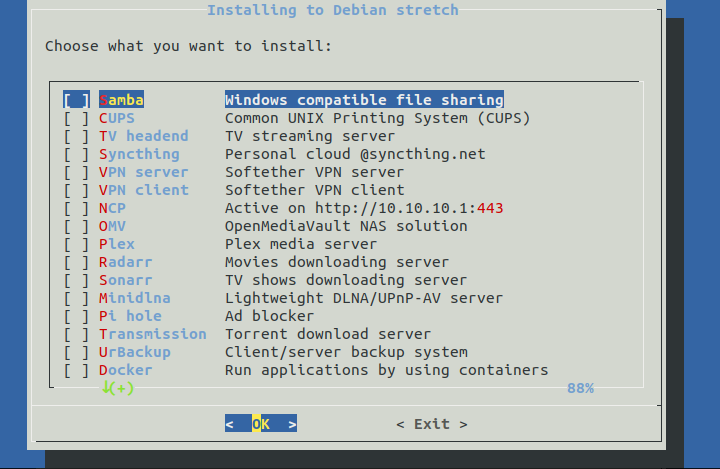Click 'TV streaming server' description
The width and height of the screenshot is (720, 469).
(310, 136)
